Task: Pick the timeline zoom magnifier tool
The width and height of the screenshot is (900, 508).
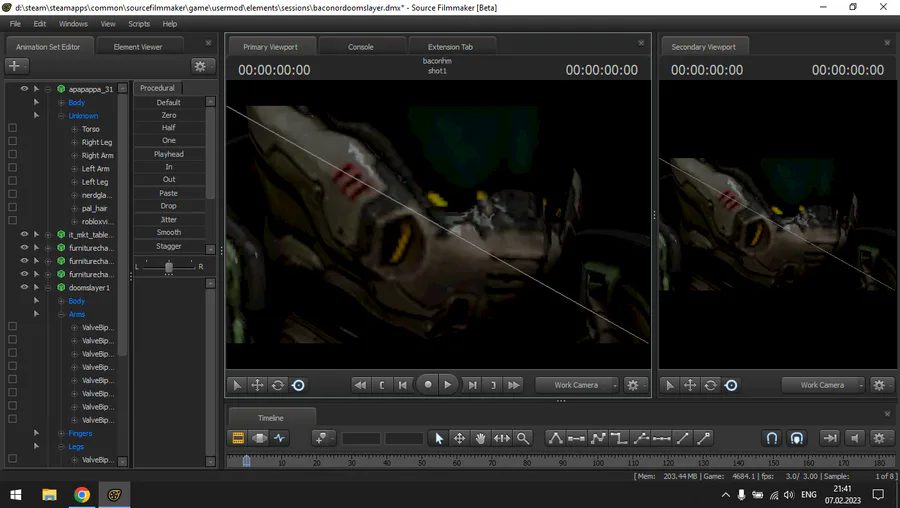Action: pyautogui.click(x=523, y=439)
